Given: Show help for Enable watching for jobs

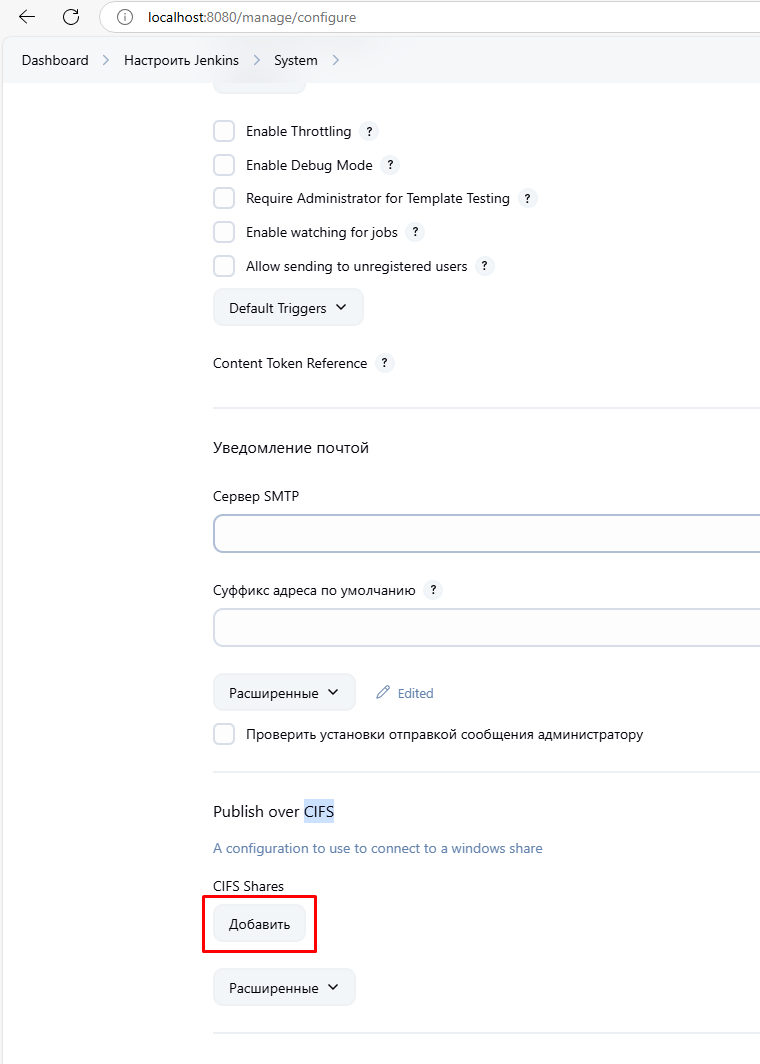Looking at the screenshot, I should (415, 232).
